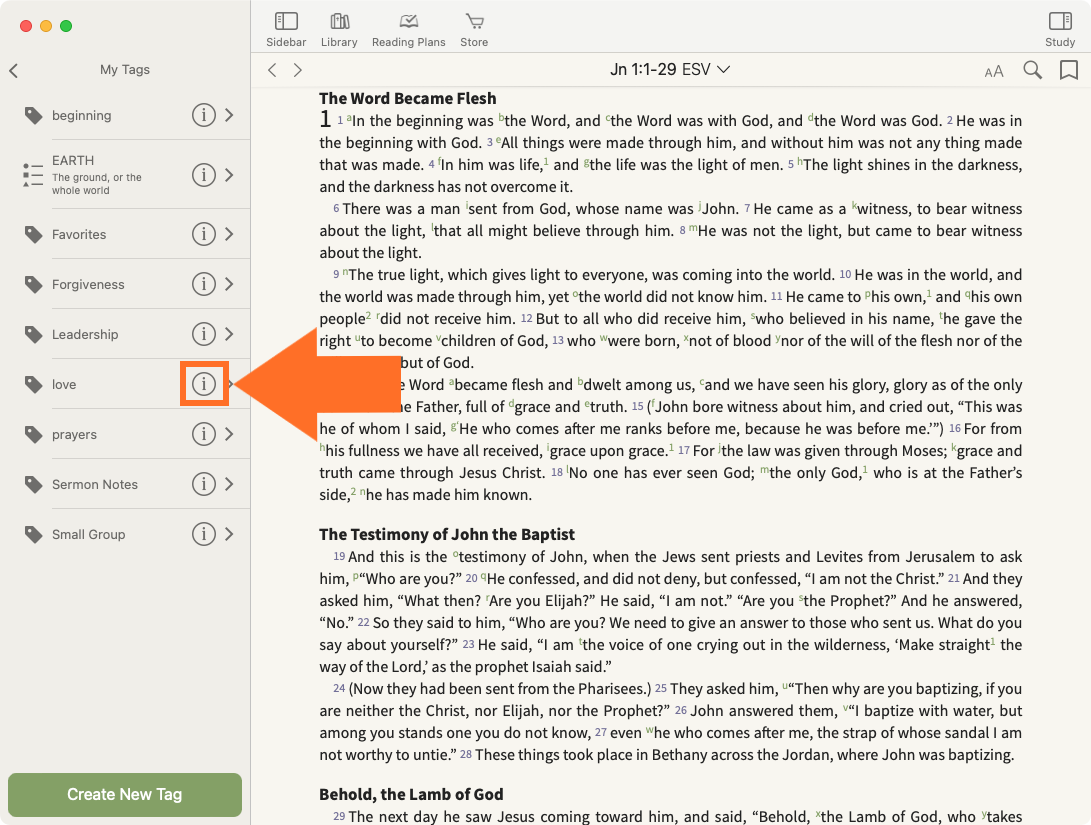This screenshot has width=1091, height=825.
Task: Open Reading Plans
Action: click(x=408, y=30)
